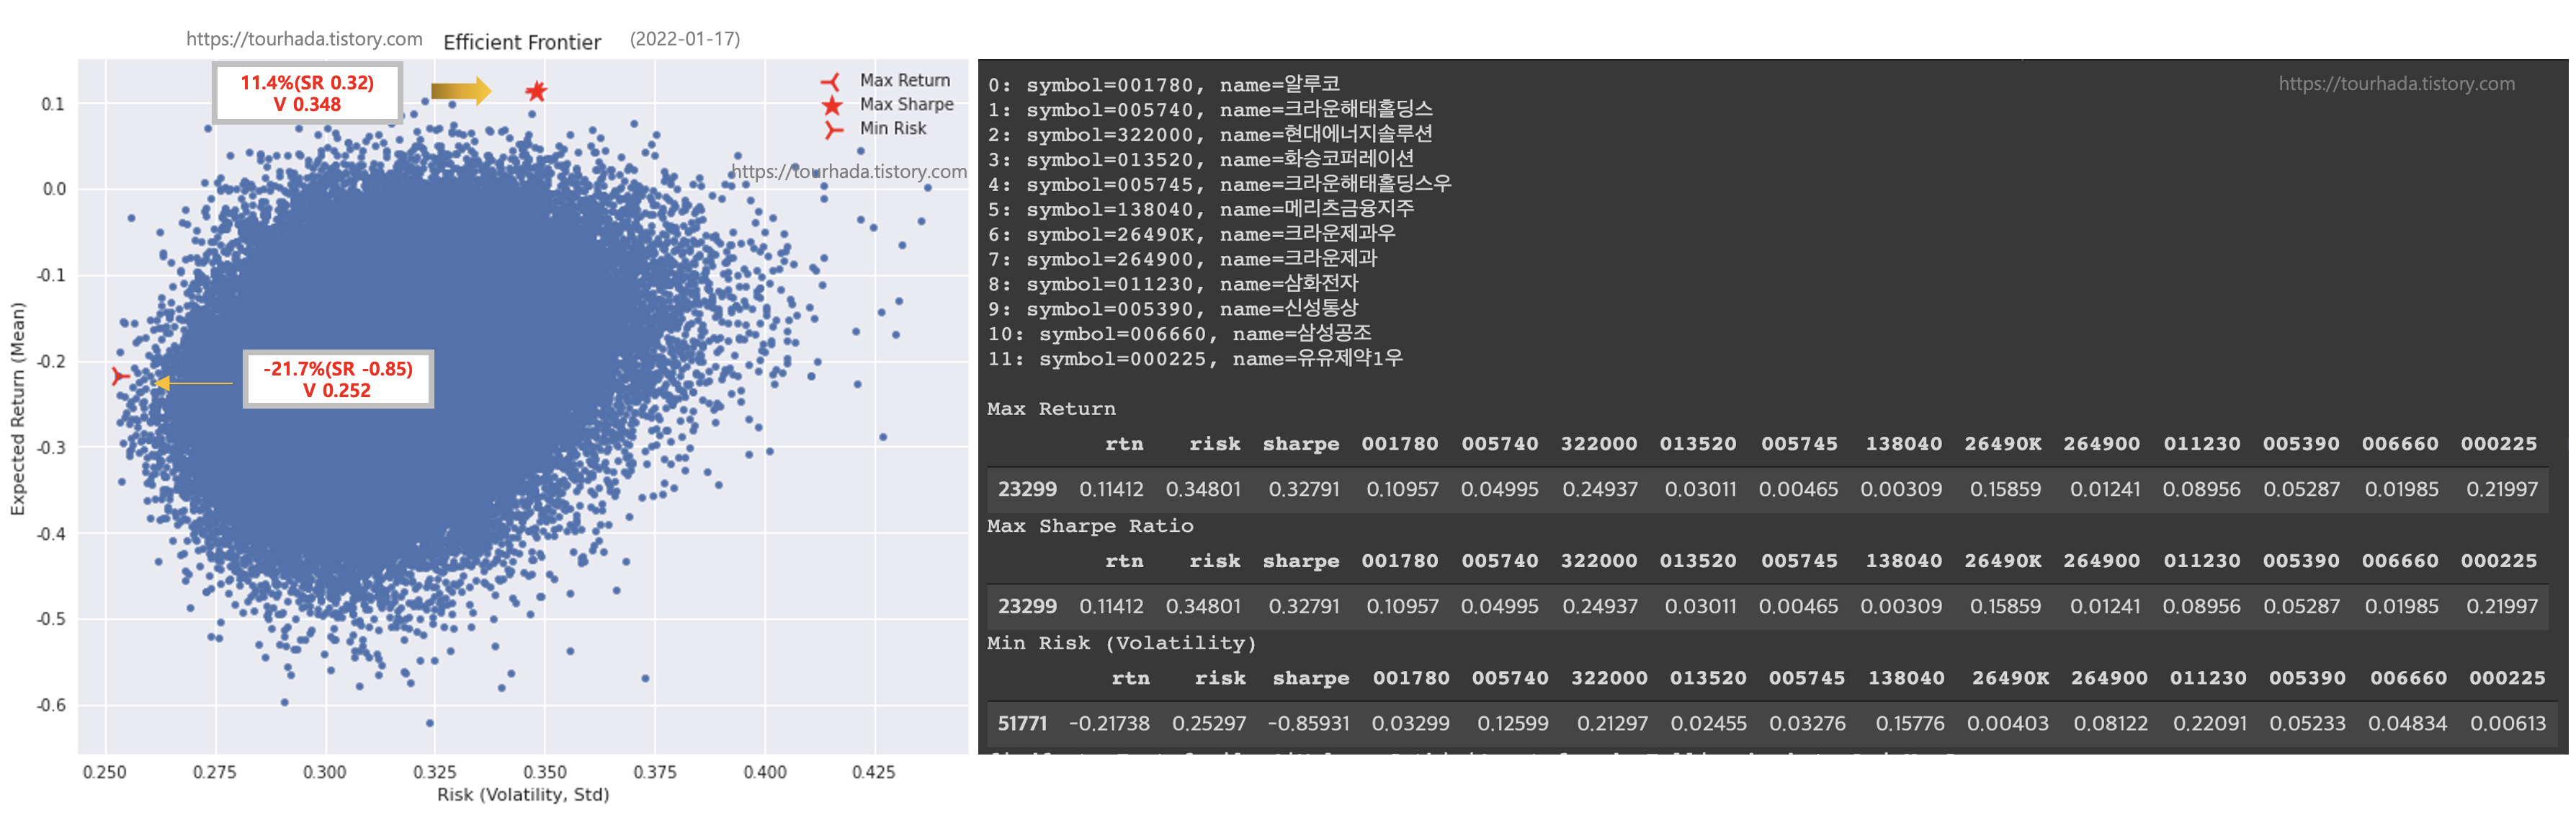Click the red Min Risk marker at plot's left edge
This screenshot has height=823, width=2576.
point(120,376)
